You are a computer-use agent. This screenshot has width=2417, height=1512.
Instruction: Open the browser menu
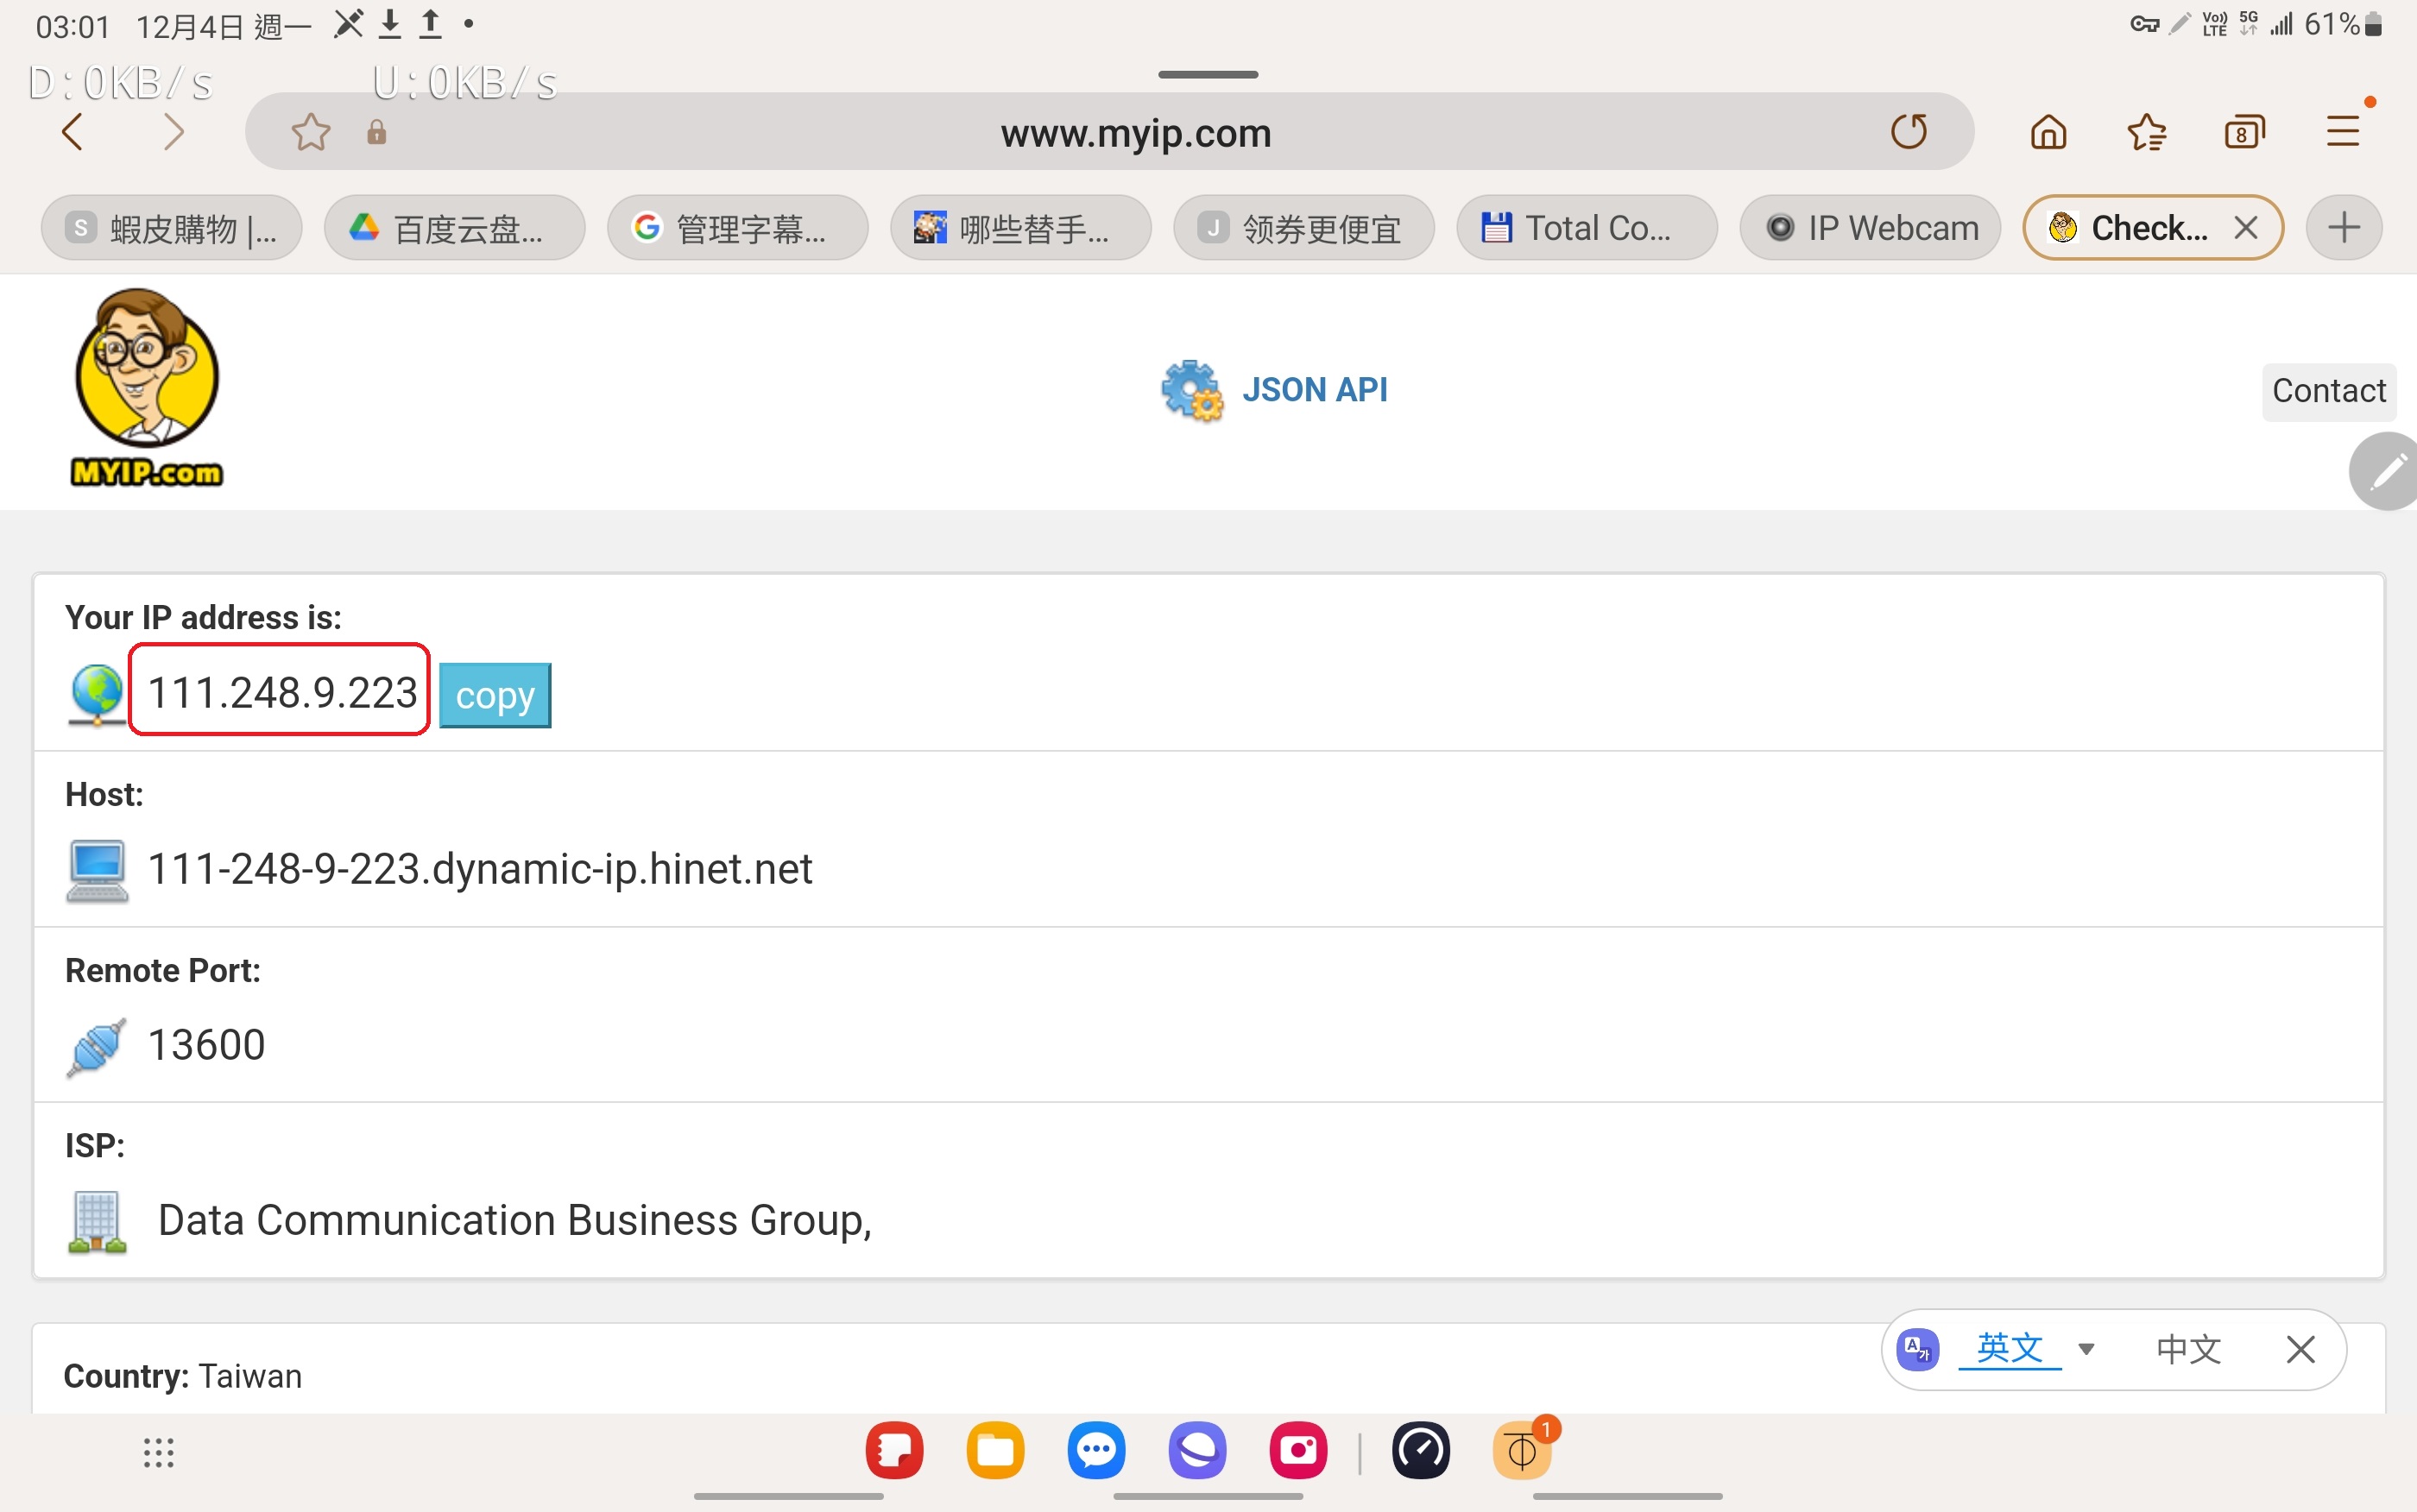(2344, 131)
